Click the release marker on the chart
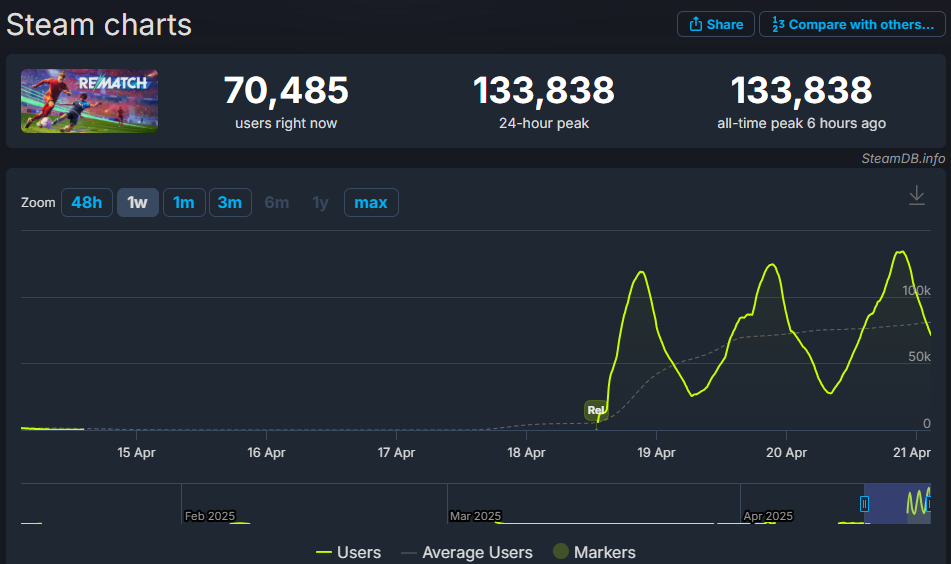951x564 pixels. pos(596,410)
